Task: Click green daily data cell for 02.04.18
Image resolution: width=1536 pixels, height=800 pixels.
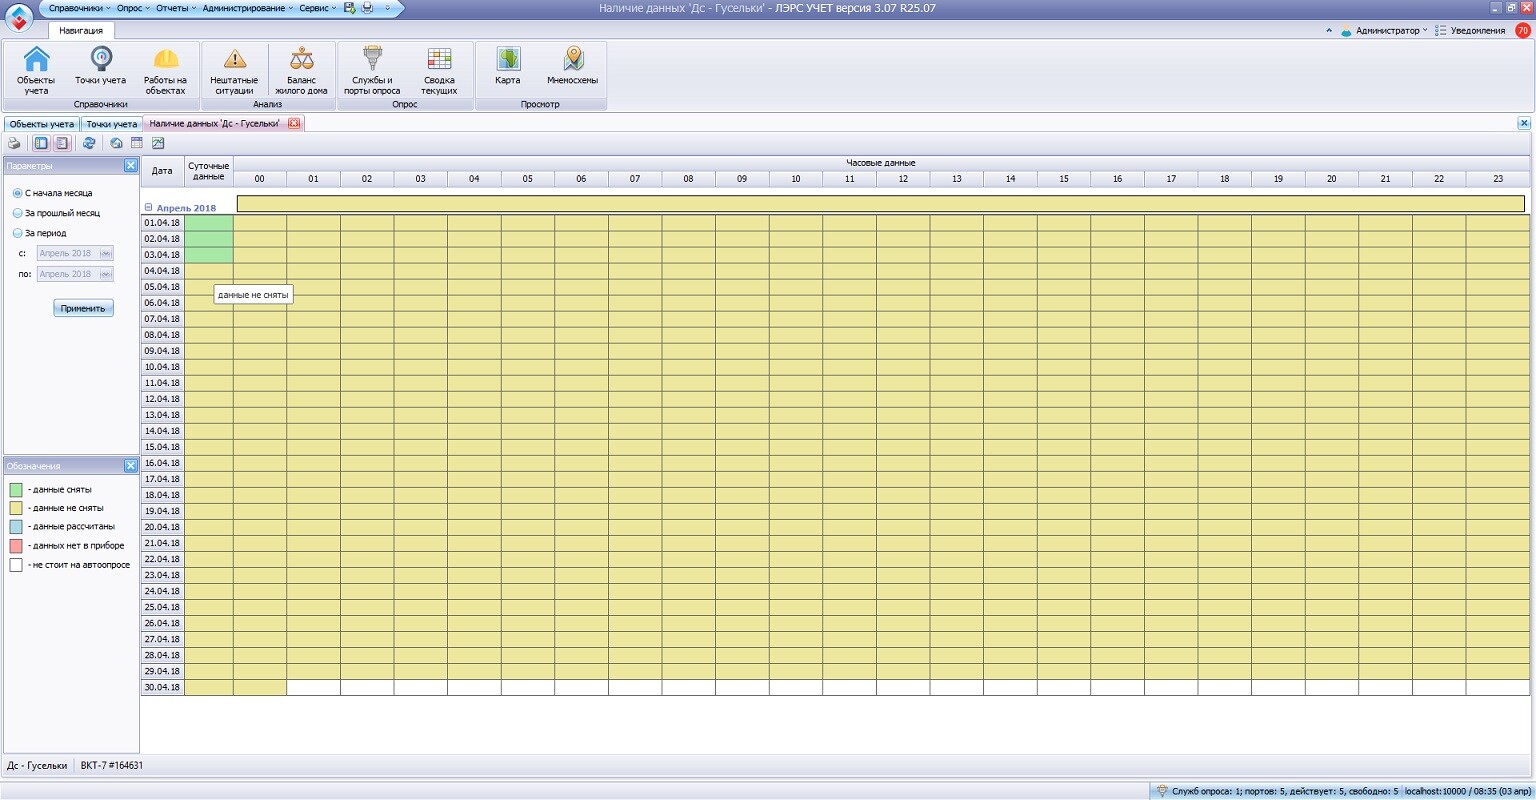Action: [209, 239]
